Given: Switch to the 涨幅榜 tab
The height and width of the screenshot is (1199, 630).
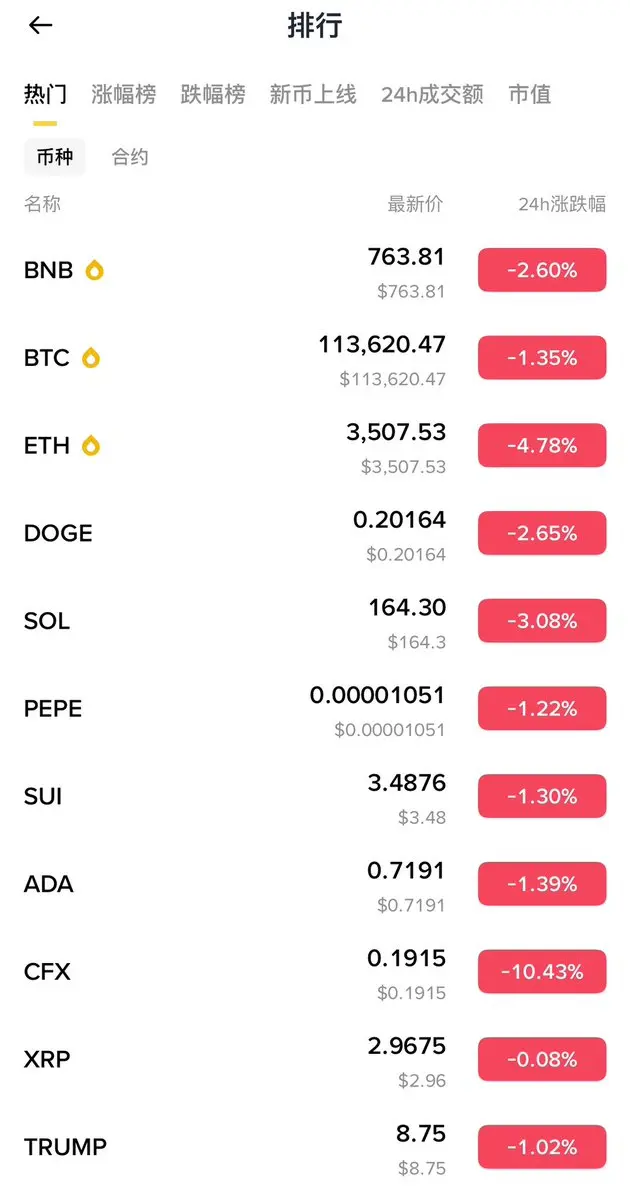Looking at the screenshot, I should click(124, 95).
